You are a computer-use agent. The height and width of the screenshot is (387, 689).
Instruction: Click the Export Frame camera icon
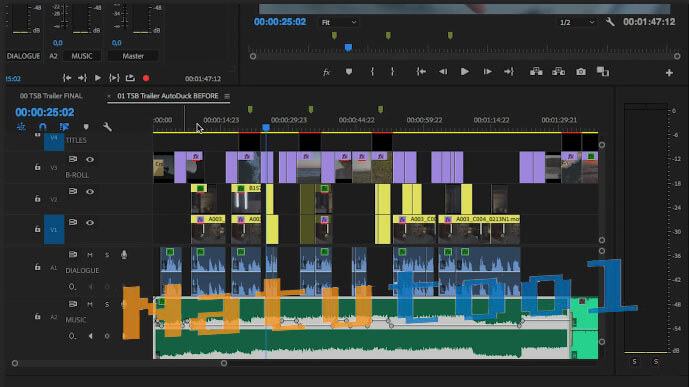[x=581, y=72]
